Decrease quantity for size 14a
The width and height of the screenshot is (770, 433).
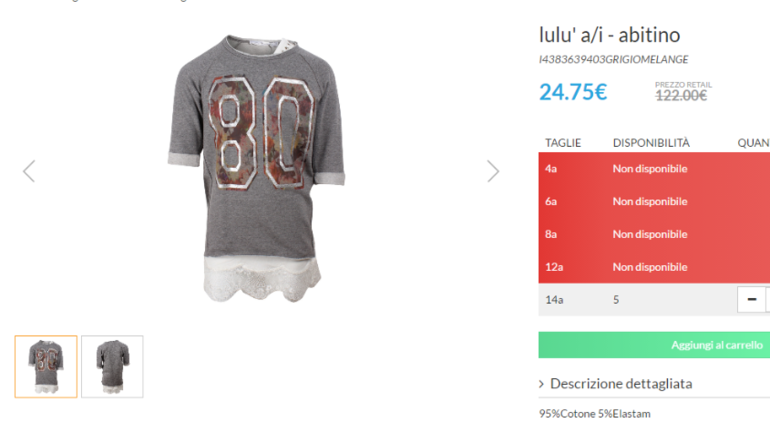point(751,299)
